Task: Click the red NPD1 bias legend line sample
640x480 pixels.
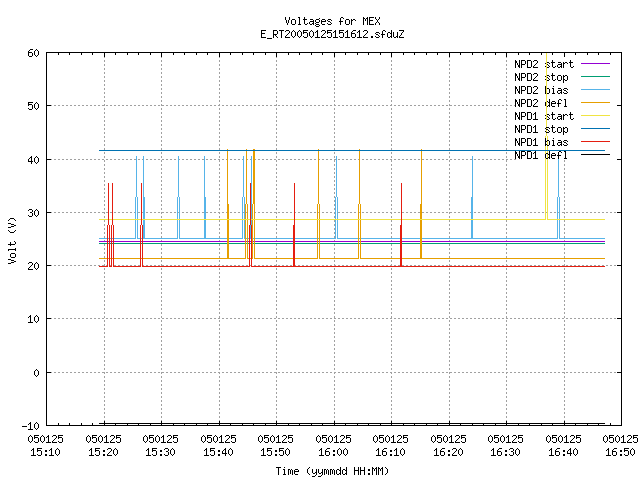Action: coord(595,142)
